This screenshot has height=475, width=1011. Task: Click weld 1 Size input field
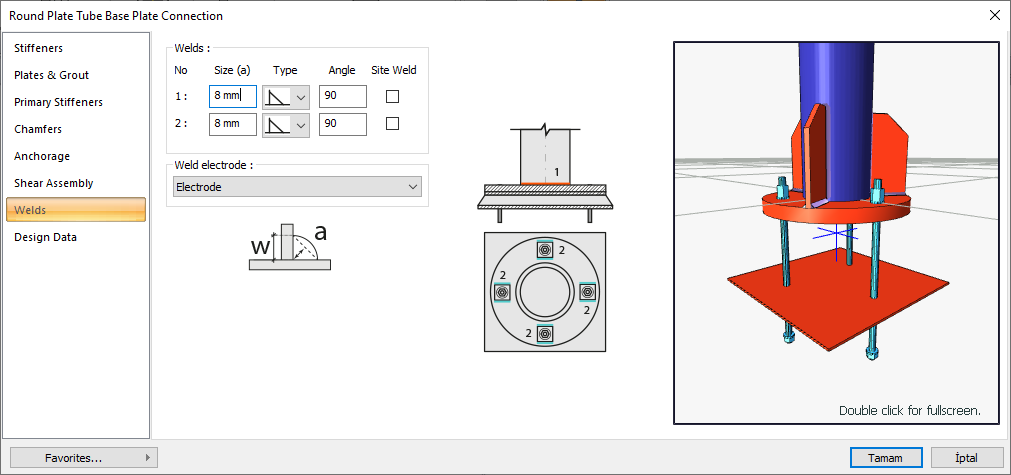tap(232, 97)
